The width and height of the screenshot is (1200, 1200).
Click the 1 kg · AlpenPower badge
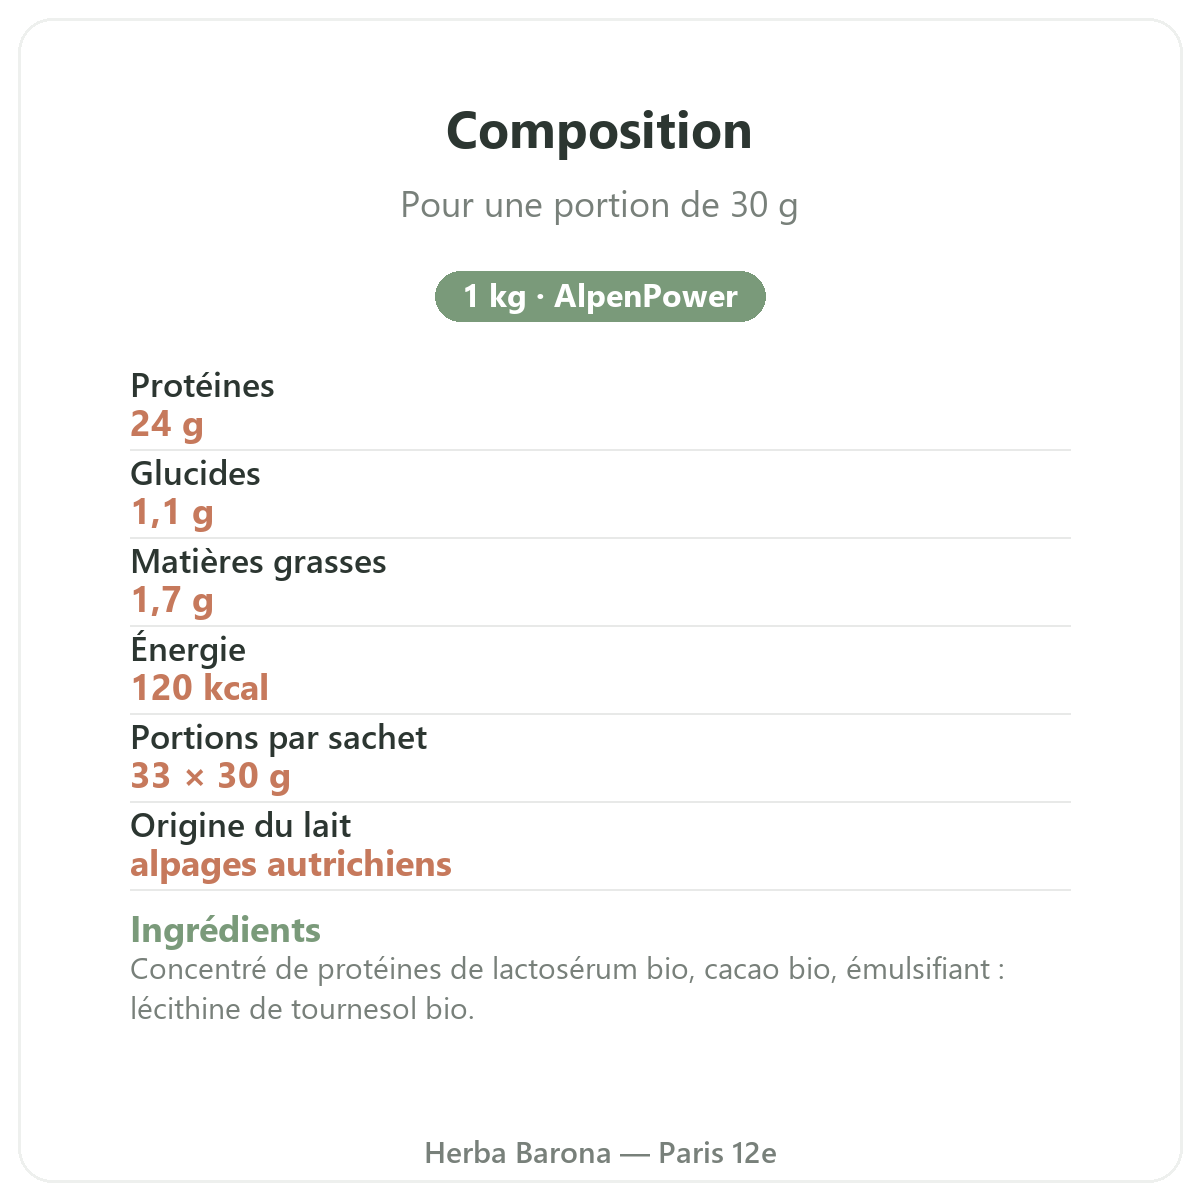pyautogui.click(x=600, y=297)
